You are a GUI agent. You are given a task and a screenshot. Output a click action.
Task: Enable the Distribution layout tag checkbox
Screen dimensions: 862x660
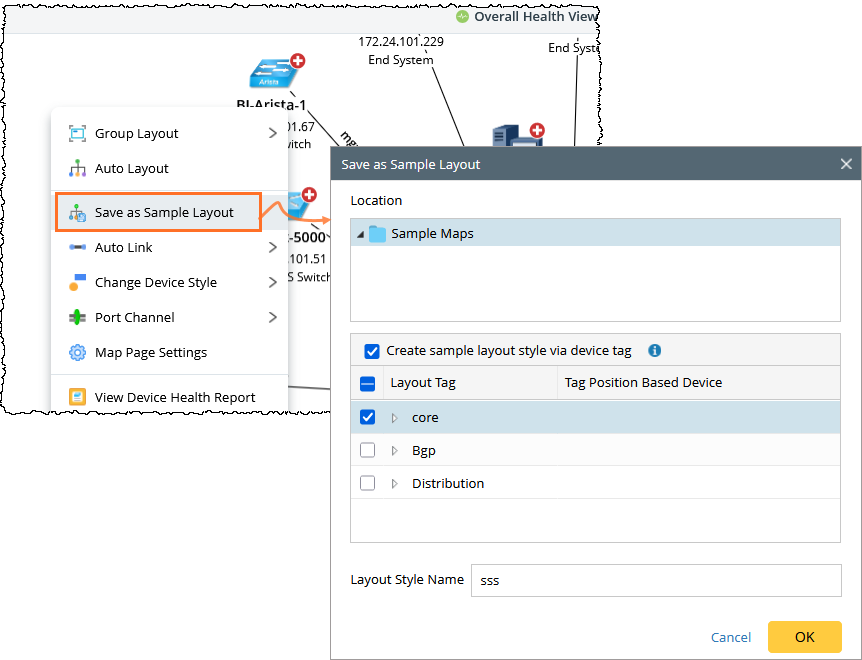367,483
